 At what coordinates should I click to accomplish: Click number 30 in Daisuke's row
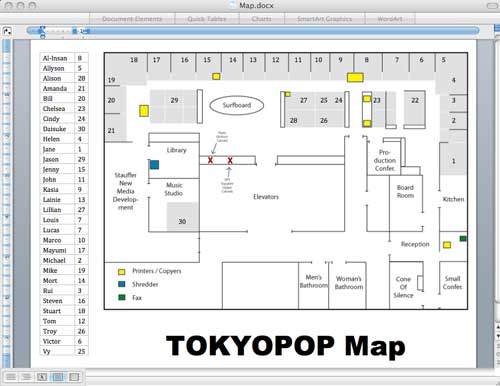[81, 129]
